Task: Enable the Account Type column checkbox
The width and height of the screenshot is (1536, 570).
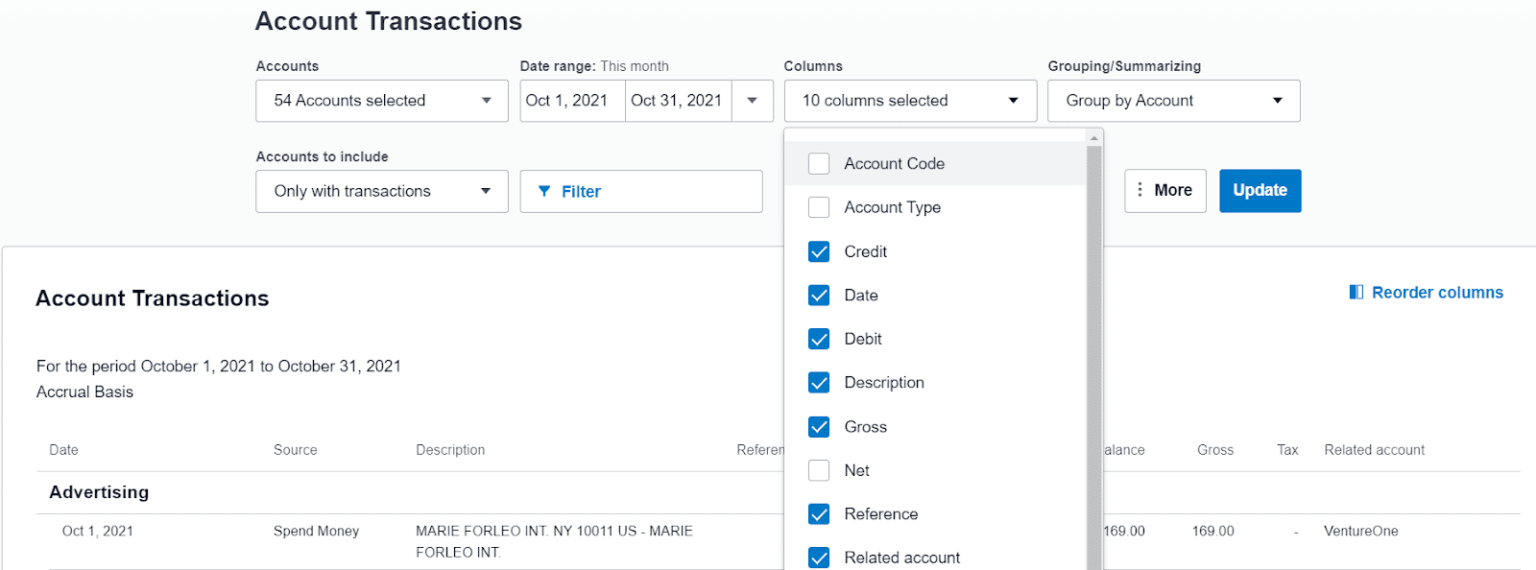Action: [x=819, y=208]
